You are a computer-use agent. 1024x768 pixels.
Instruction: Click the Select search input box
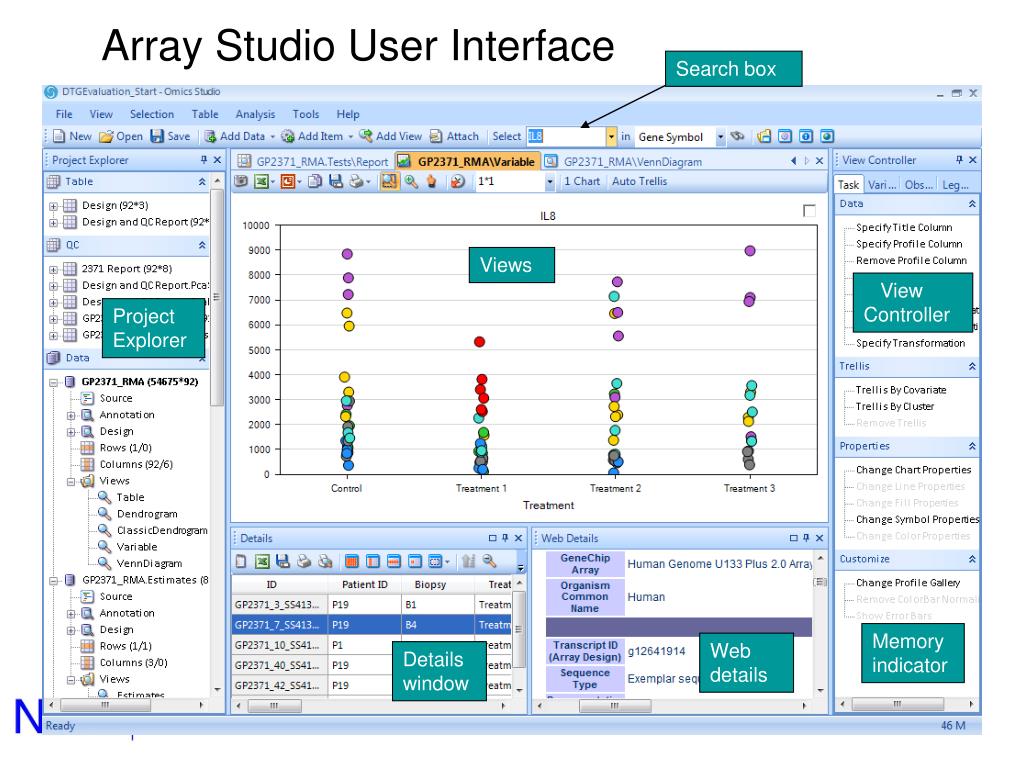coord(566,136)
